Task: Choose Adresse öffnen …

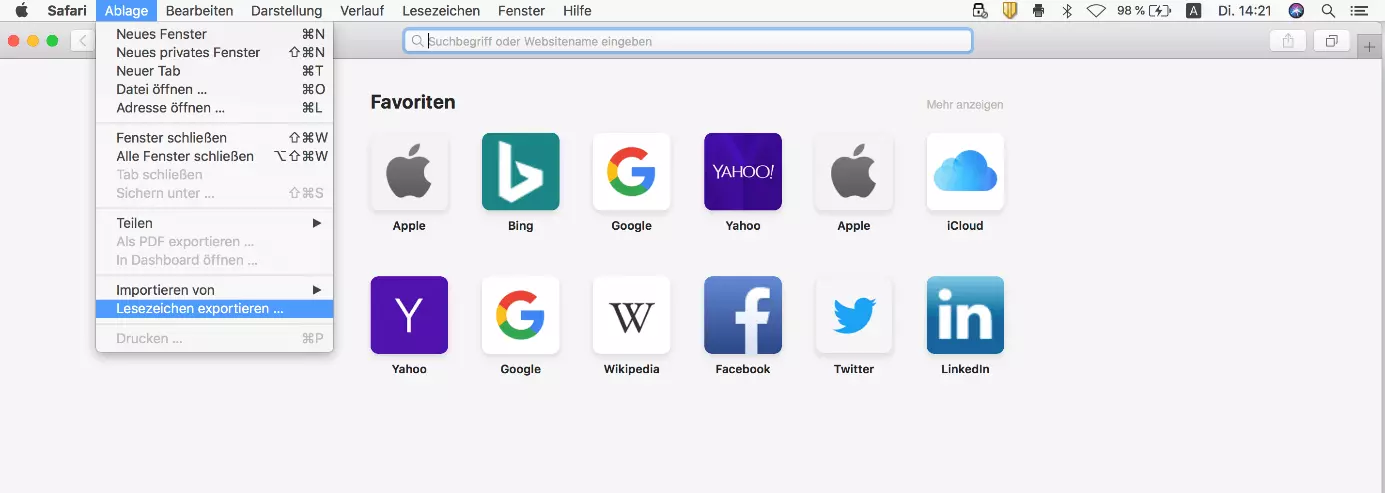Action: 214,108
